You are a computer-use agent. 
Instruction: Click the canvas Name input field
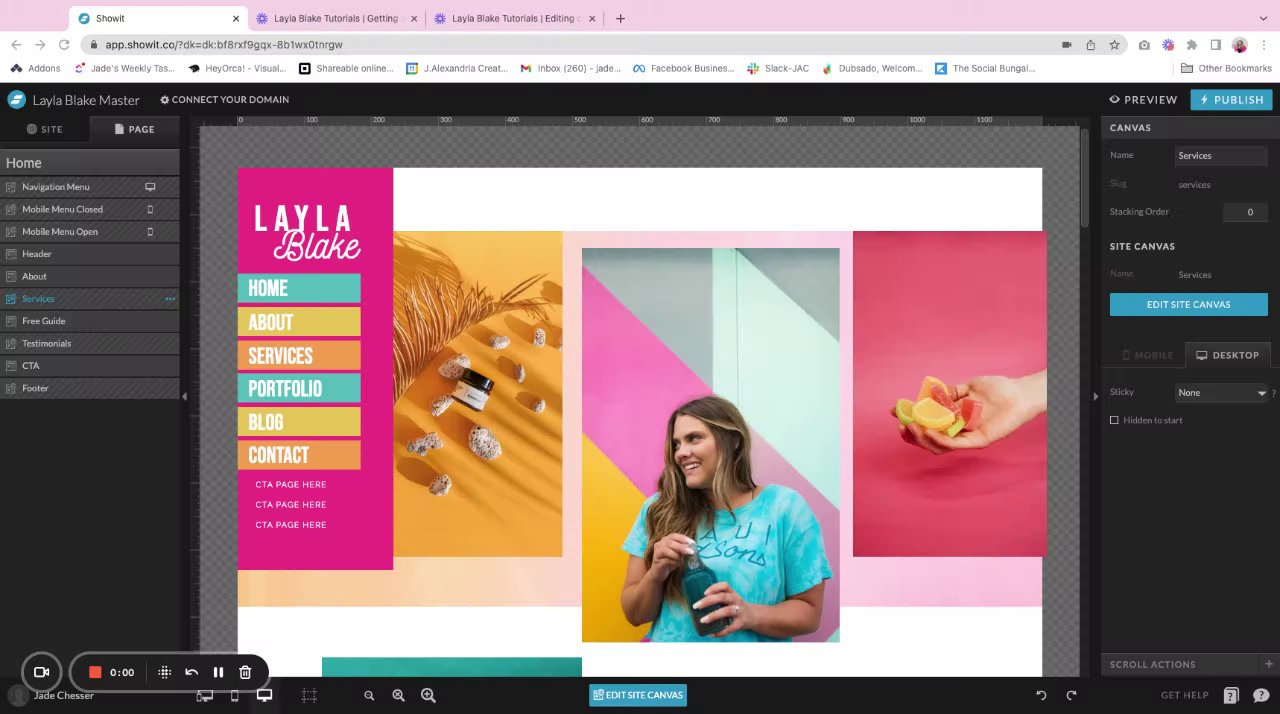1221,156
